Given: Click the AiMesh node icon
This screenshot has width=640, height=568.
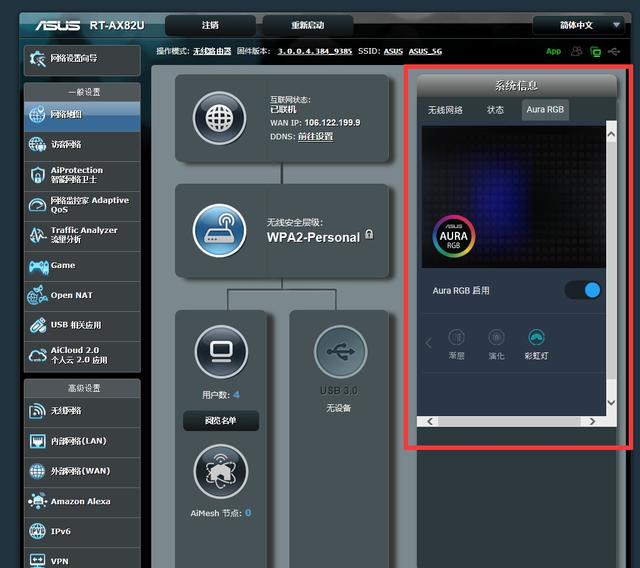Looking at the screenshot, I should (220, 471).
